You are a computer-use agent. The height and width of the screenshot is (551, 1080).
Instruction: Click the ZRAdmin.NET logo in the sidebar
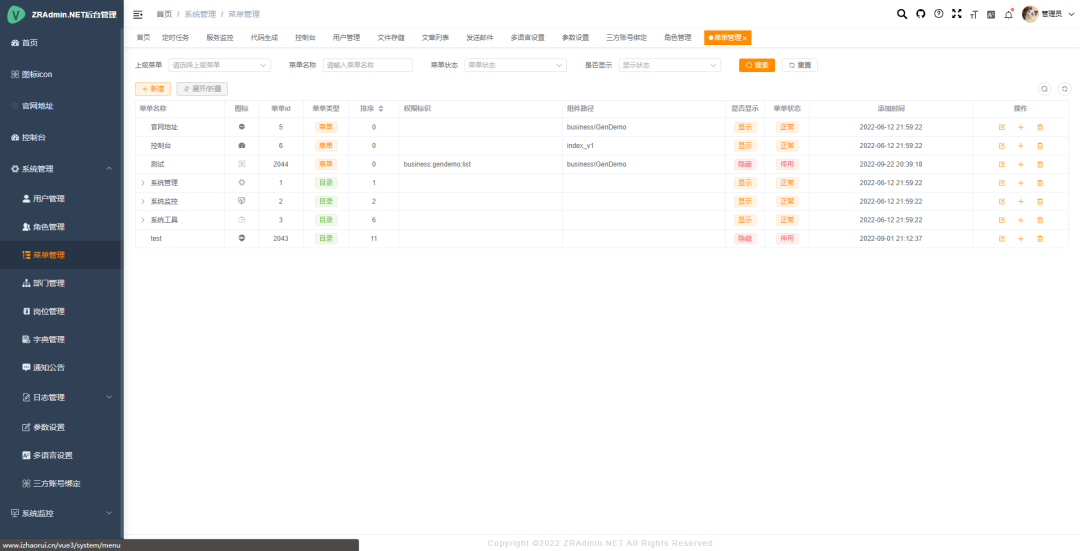pyautogui.click(x=15, y=14)
